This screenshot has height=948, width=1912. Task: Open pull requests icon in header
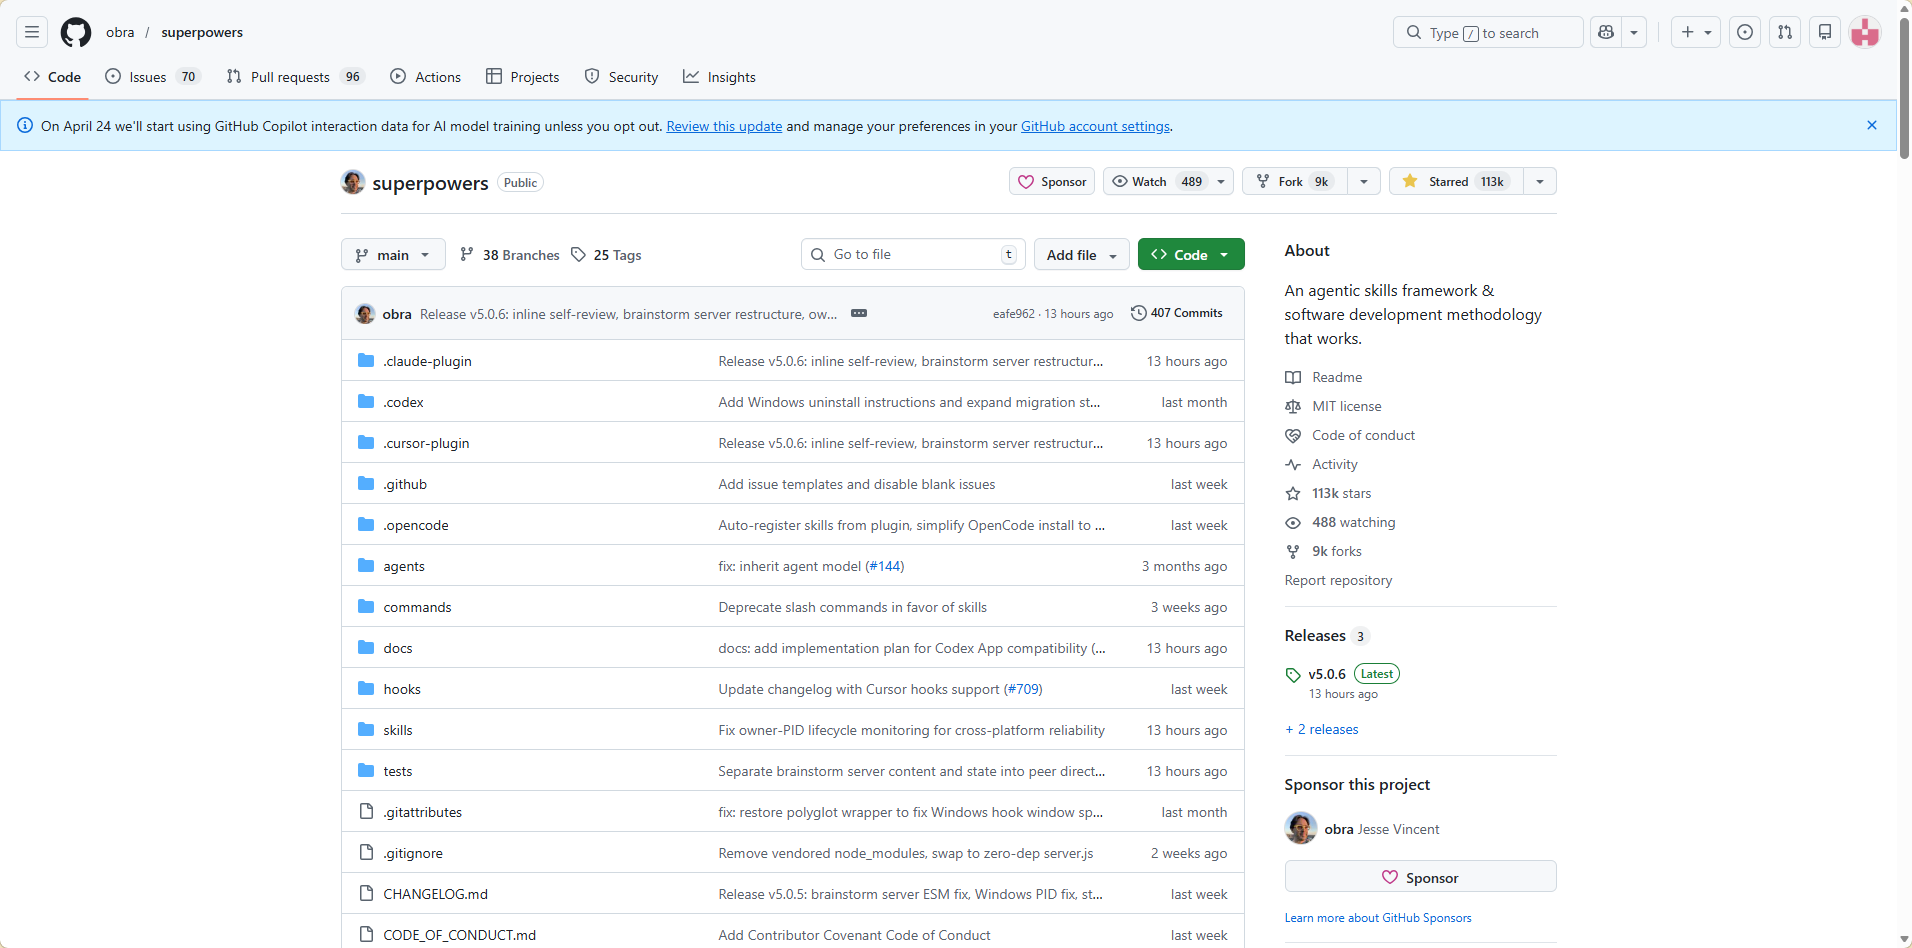pos(1785,33)
